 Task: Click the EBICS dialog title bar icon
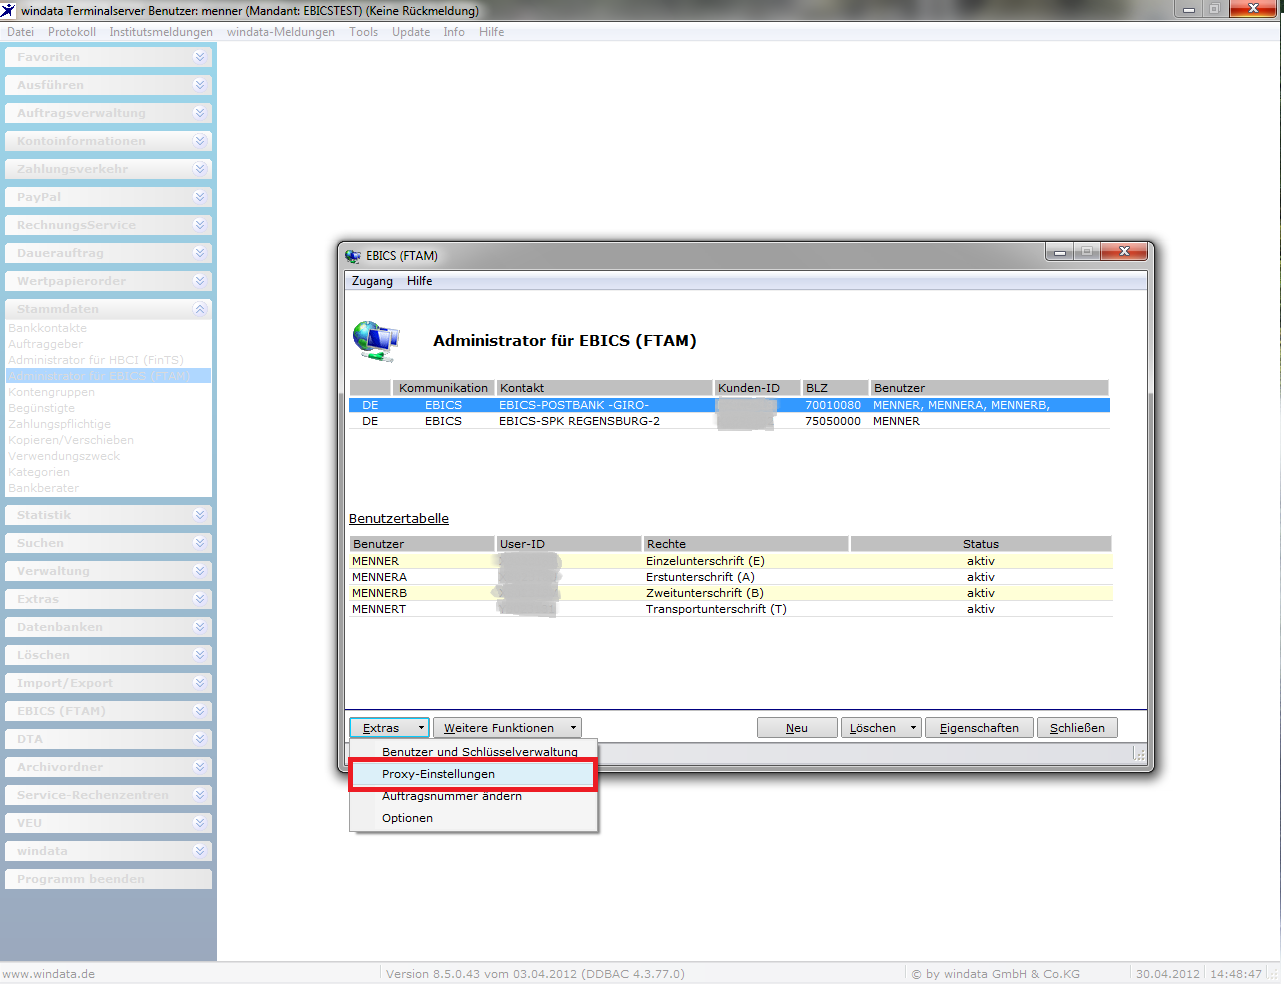click(353, 256)
